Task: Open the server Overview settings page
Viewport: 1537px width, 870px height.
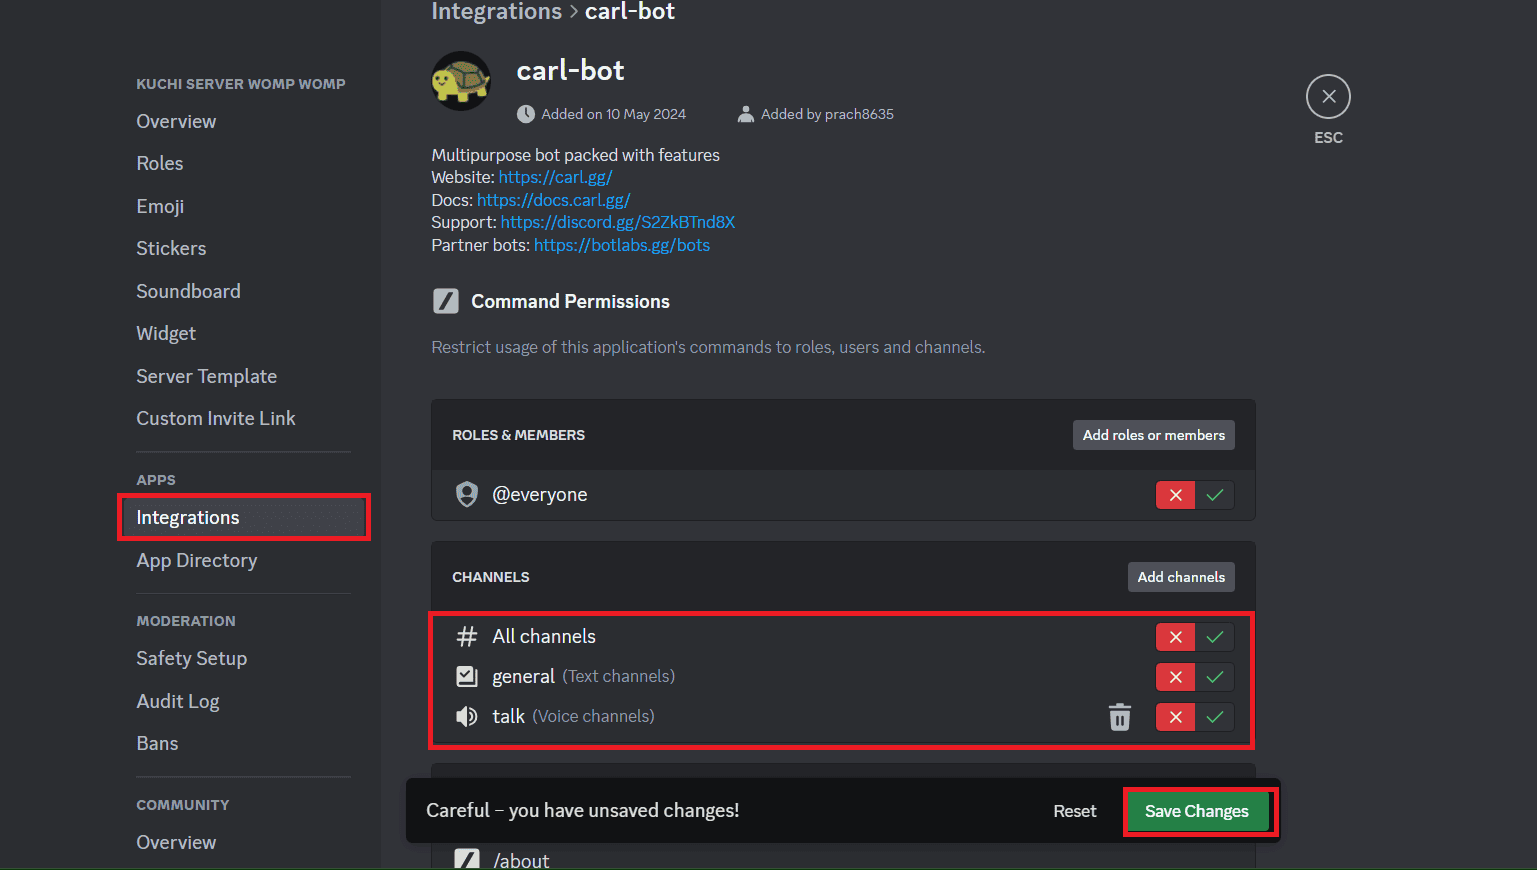Action: 176,121
